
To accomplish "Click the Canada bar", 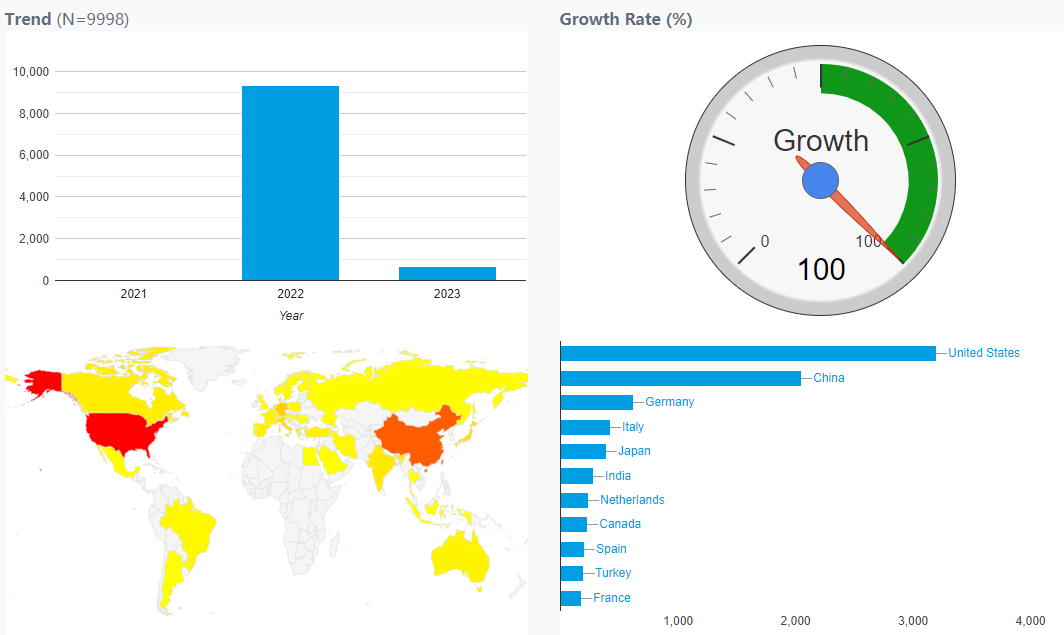I will click(573, 524).
